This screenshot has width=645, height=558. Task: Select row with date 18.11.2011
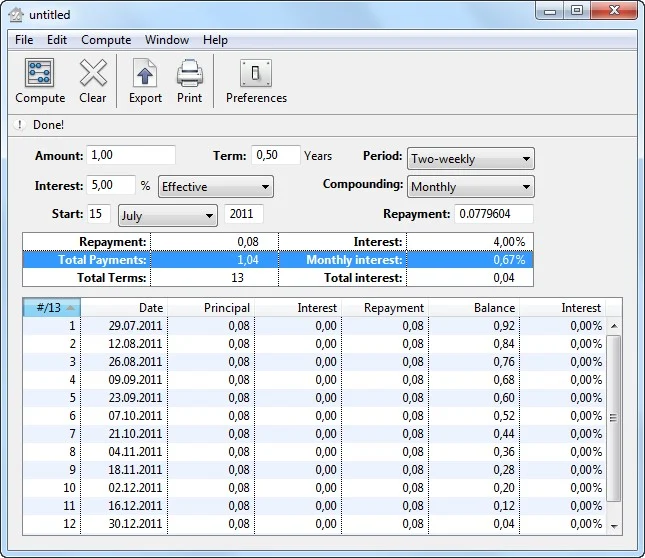tap(314, 470)
